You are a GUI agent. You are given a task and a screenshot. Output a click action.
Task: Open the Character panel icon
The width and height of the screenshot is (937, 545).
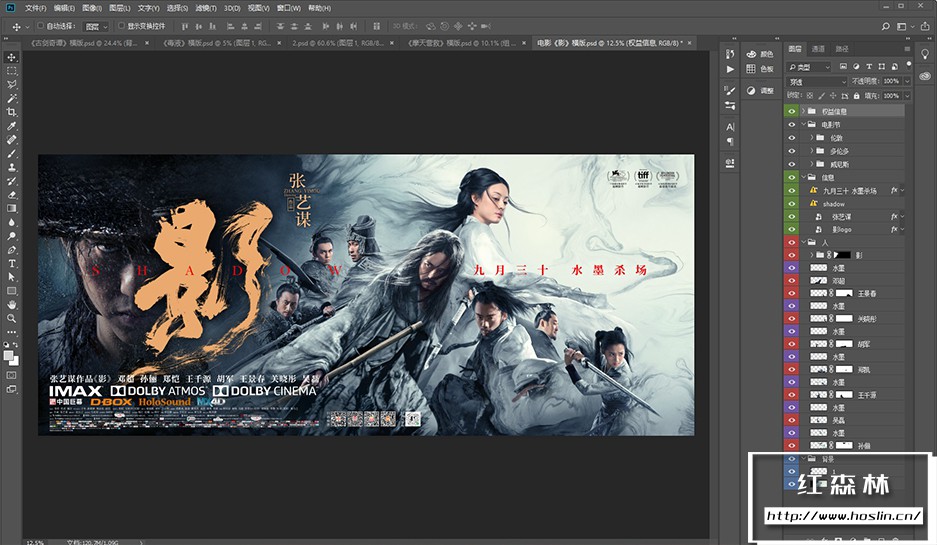click(730, 127)
